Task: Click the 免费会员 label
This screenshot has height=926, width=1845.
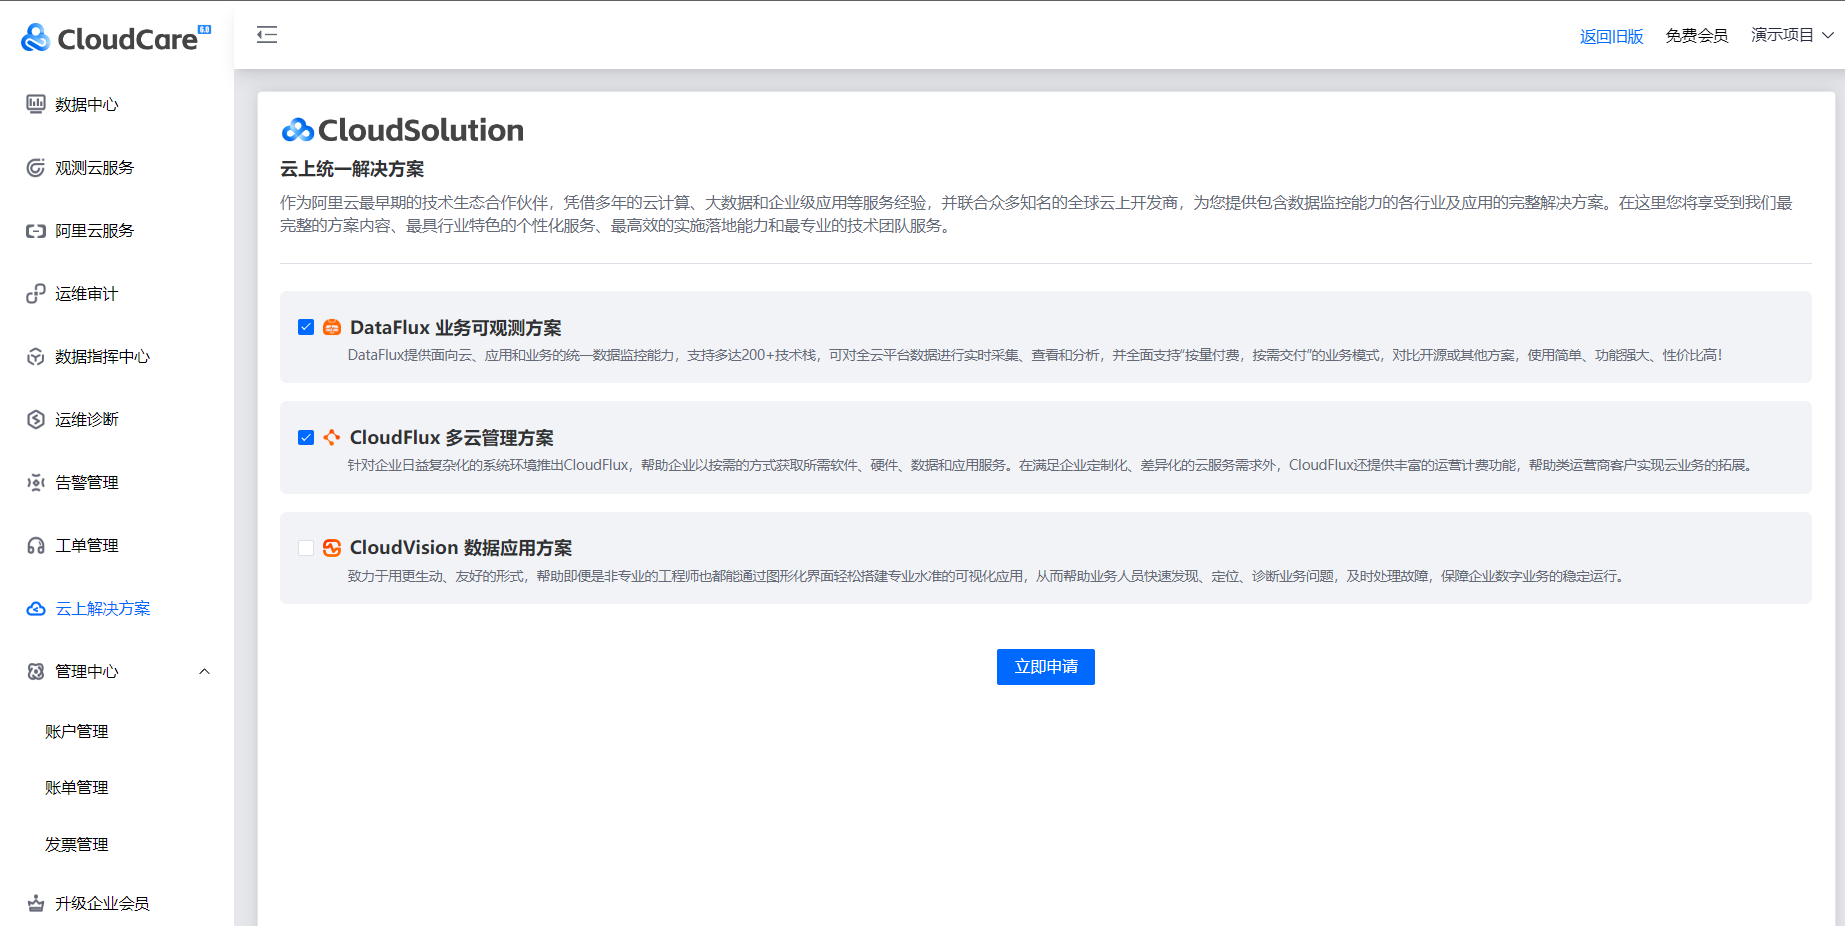Action: click(x=1696, y=36)
